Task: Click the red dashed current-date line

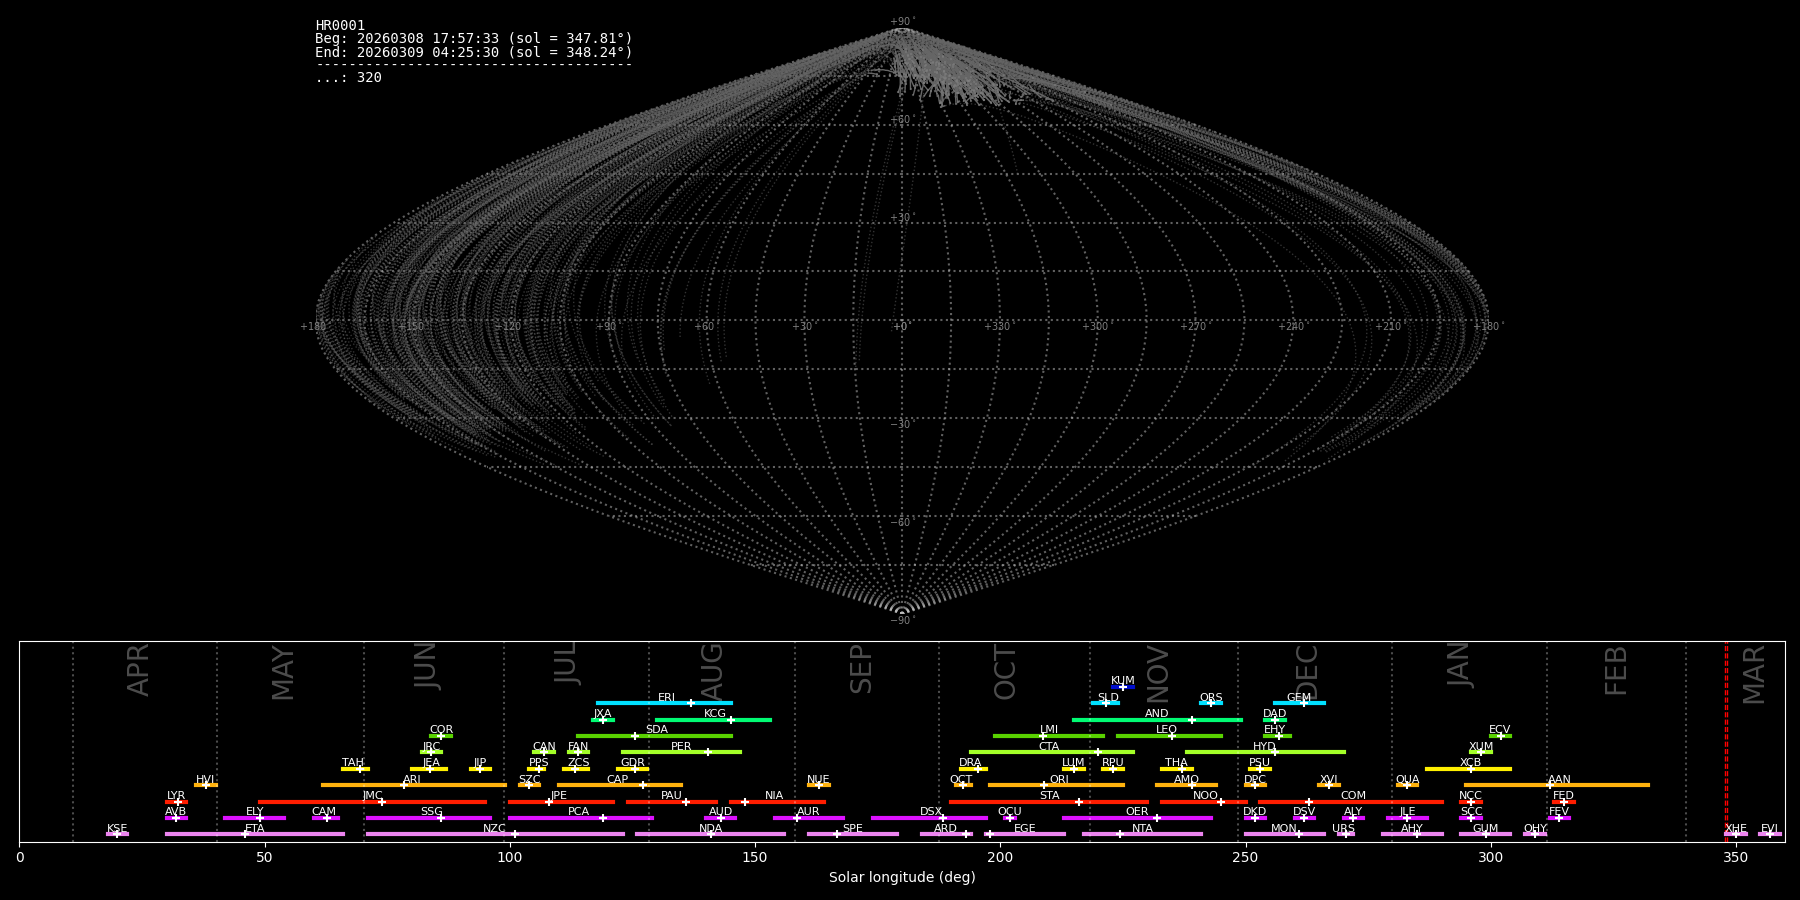Action: (1726, 742)
